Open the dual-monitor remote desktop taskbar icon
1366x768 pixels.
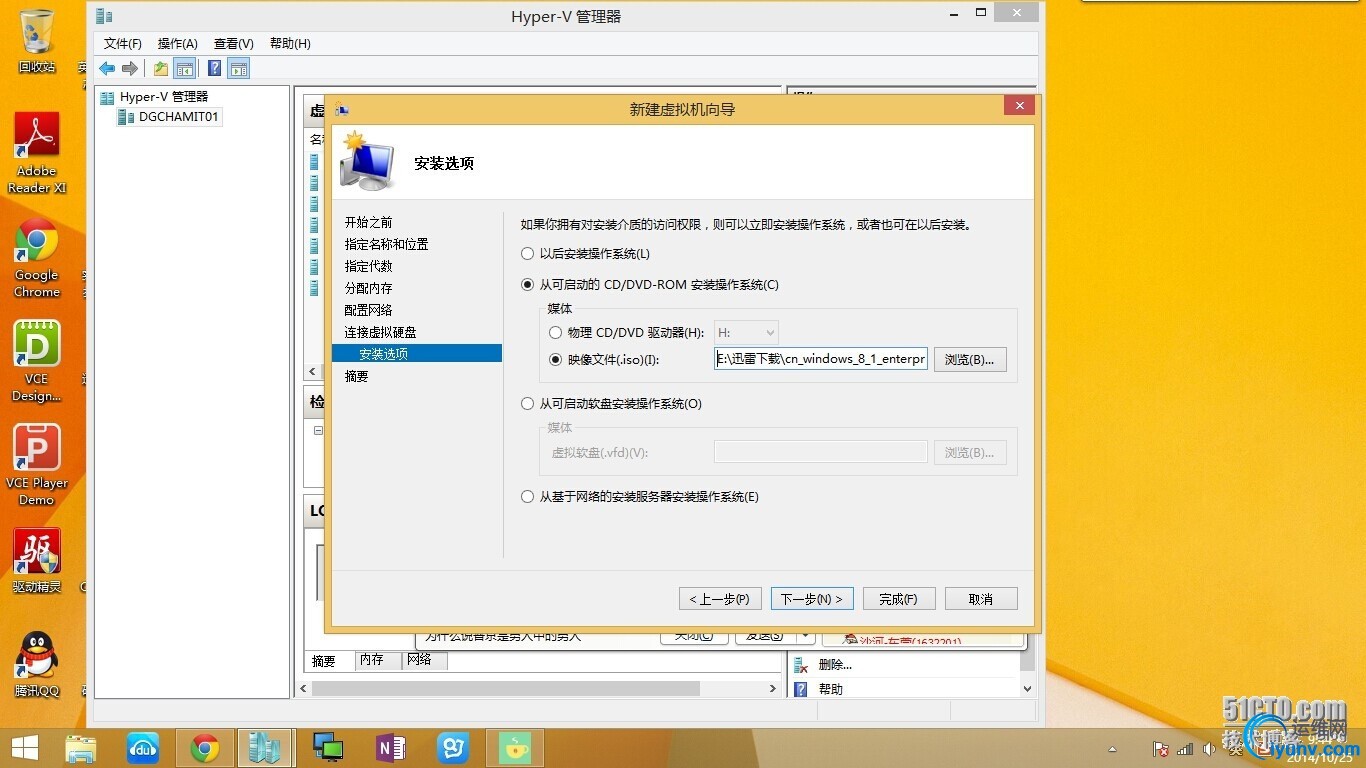tap(327, 748)
